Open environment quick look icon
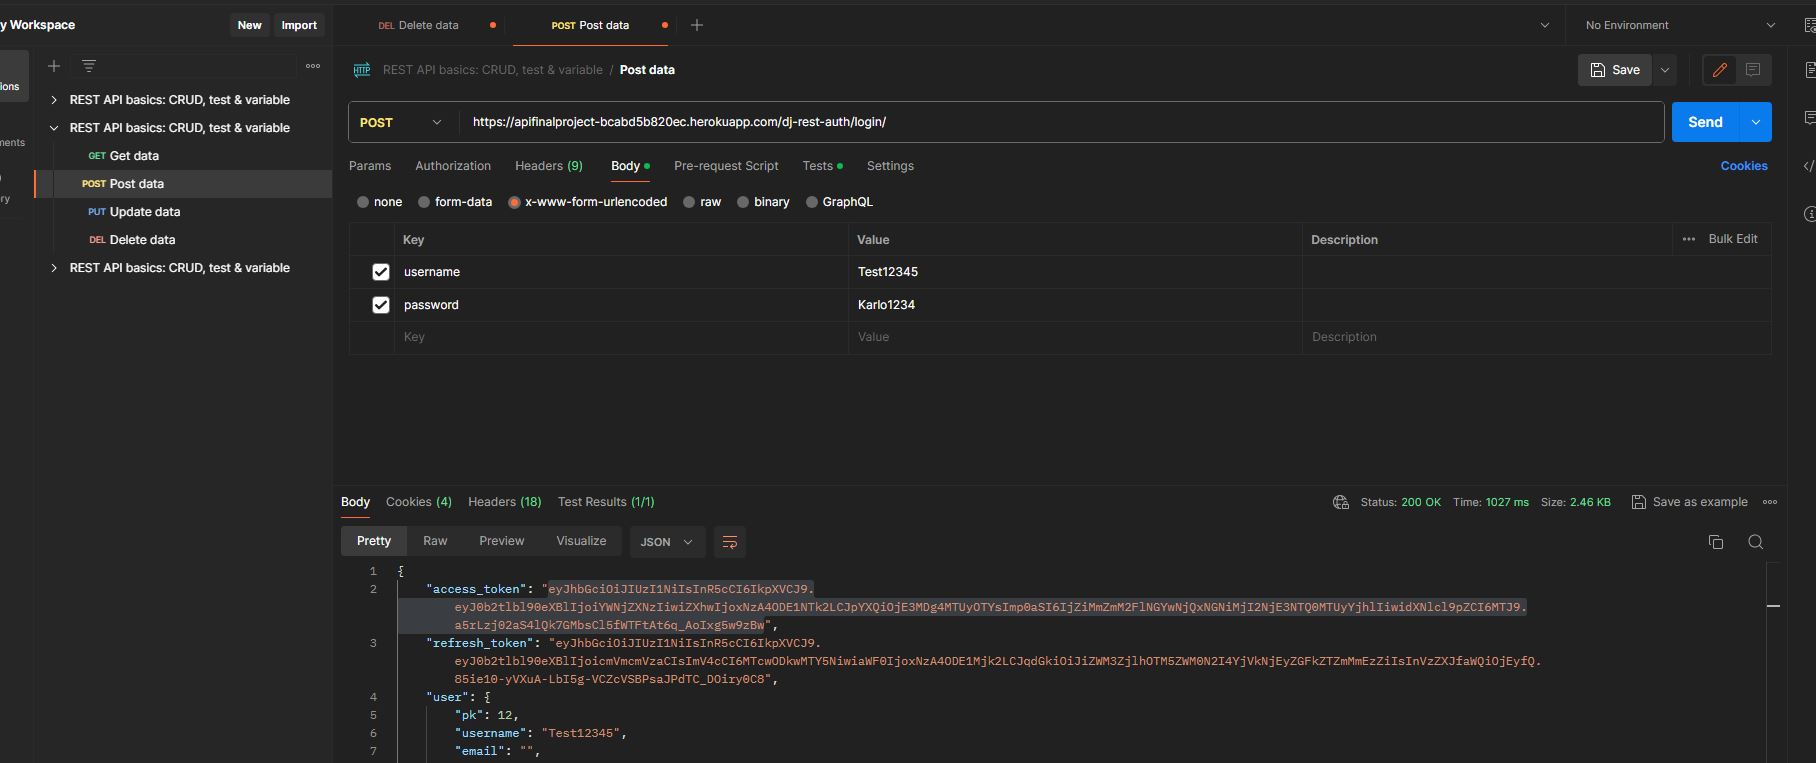Screen dimensions: 1816x763 coord(1808,25)
